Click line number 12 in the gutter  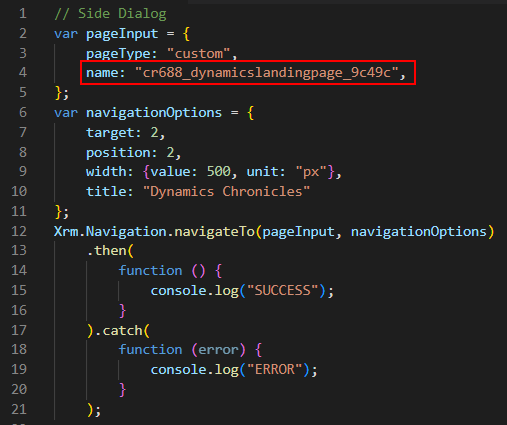(19, 232)
